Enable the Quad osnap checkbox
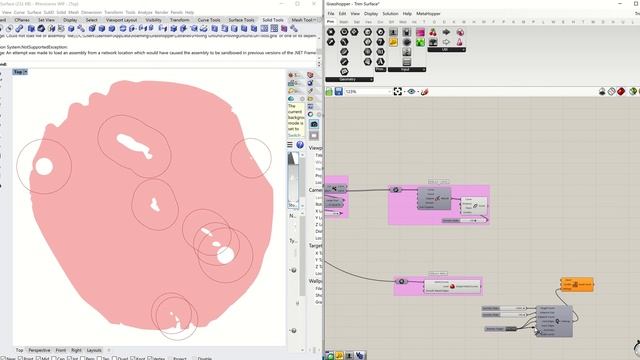 pyautogui.click(x=114, y=358)
